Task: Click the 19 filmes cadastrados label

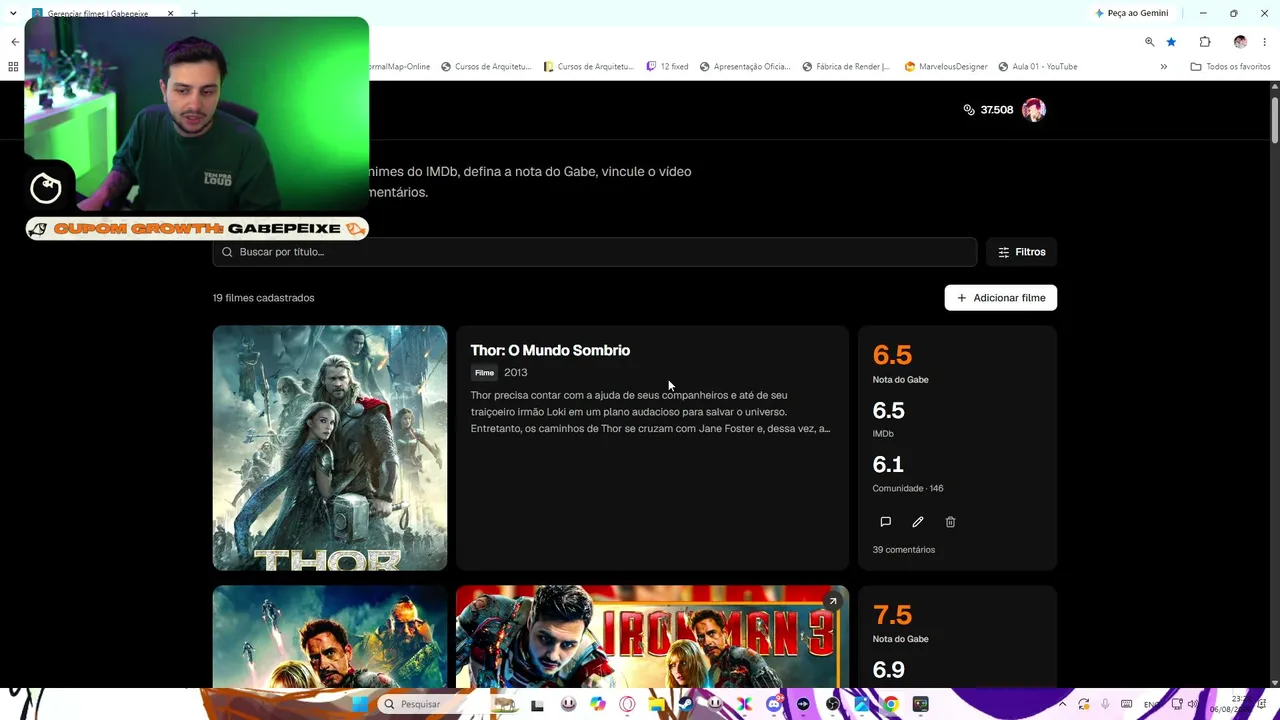Action: click(264, 298)
